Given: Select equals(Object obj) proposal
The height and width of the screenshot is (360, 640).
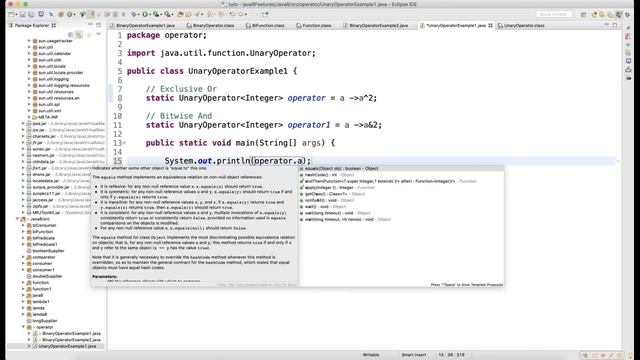Looking at the screenshot, I should pyautogui.click(x=402, y=169).
